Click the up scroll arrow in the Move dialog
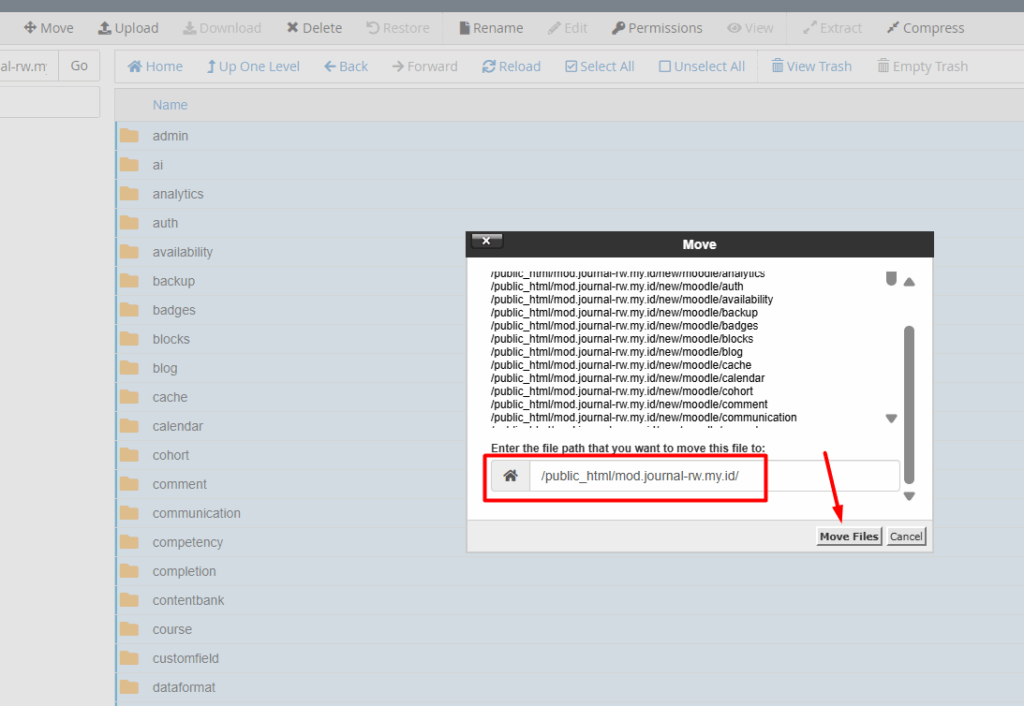This screenshot has height=706, width=1024. point(909,281)
